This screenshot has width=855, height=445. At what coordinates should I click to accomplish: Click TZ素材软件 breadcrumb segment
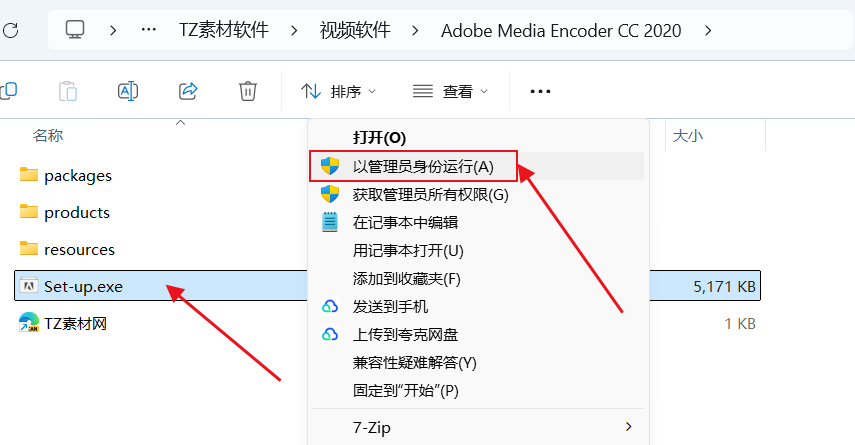[x=224, y=30]
